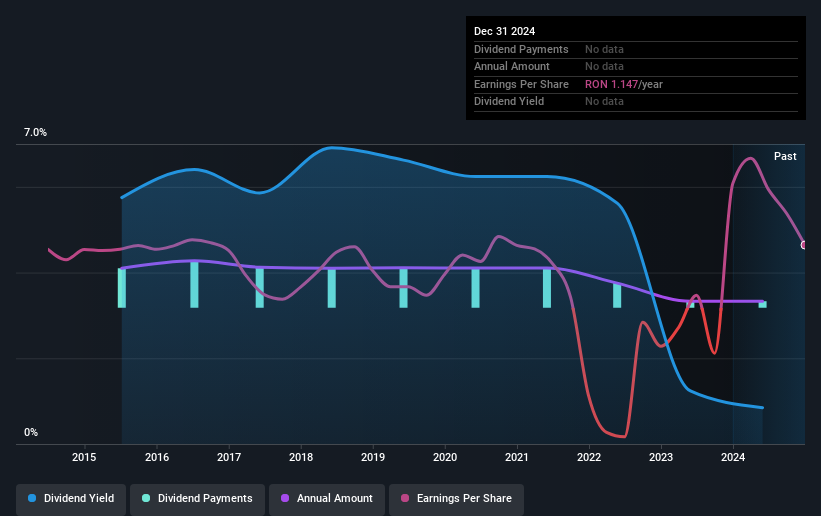This screenshot has height=516, width=821.
Task: Click the 2021 x-axis label
Action: coord(517,457)
